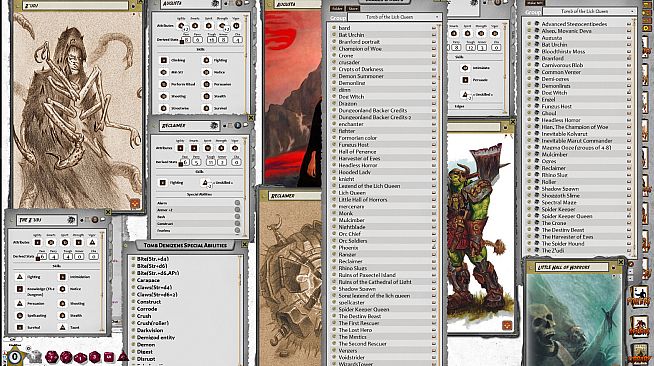654x366 pixels.
Task: Open Carnivorous Blob in NPC list
Action: (x=562, y=65)
